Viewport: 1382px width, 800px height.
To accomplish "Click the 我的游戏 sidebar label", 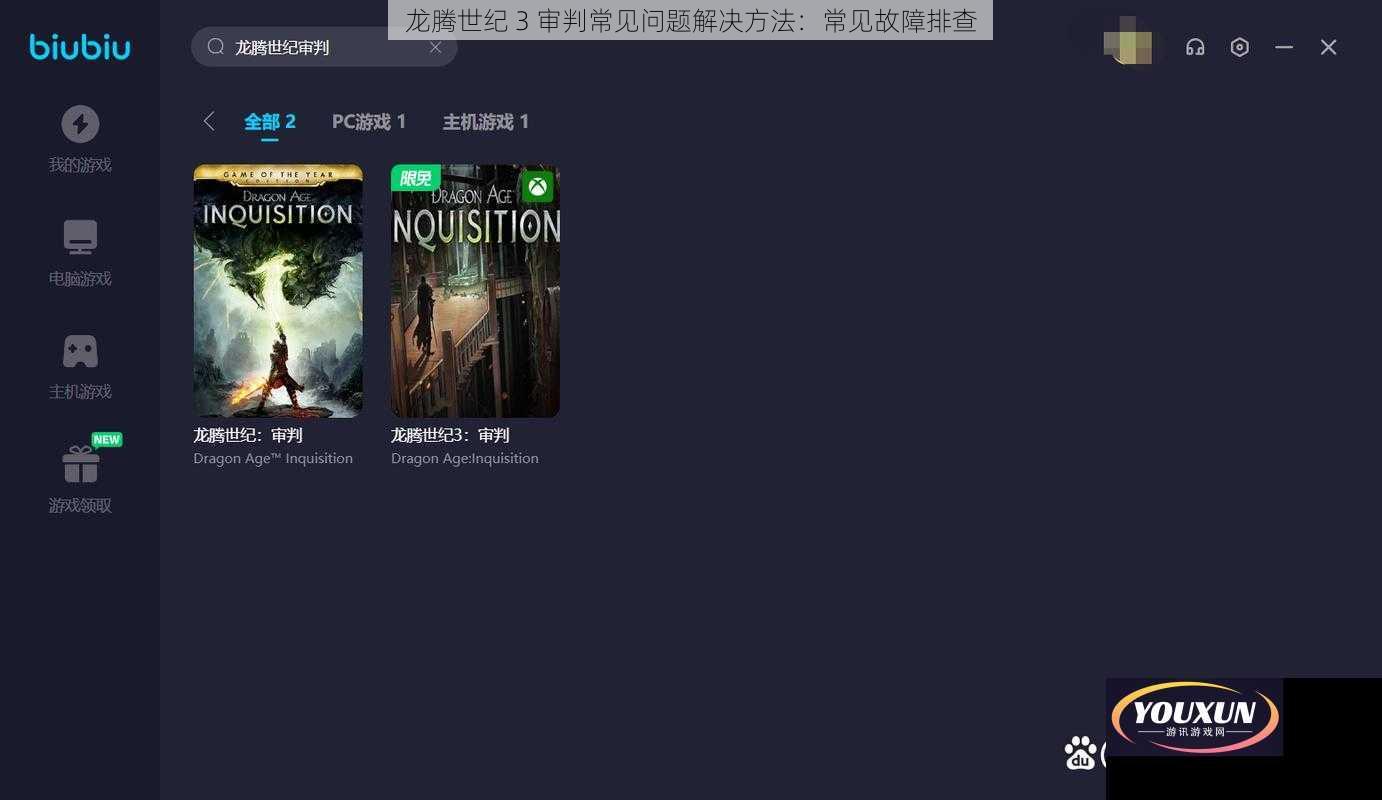I will click(x=80, y=165).
